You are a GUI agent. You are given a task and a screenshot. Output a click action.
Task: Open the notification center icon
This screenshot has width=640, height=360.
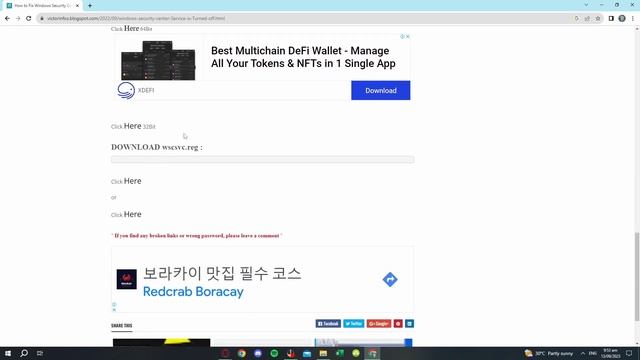[629, 353]
